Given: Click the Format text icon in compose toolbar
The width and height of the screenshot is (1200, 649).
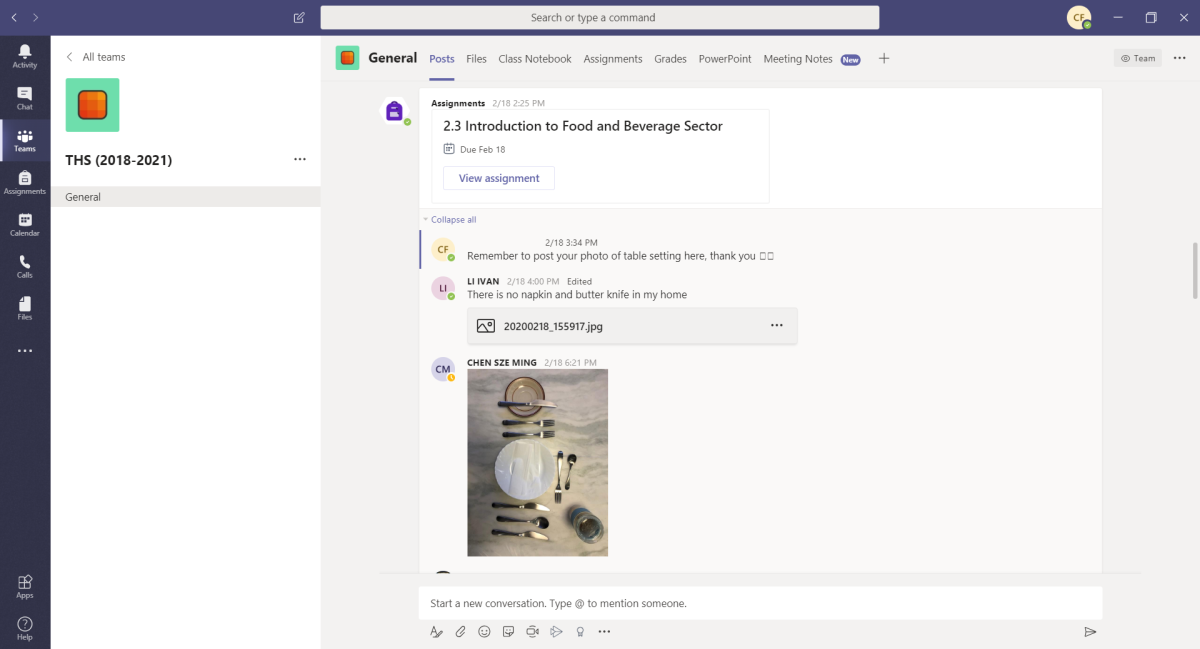Looking at the screenshot, I should pyautogui.click(x=436, y=631).
